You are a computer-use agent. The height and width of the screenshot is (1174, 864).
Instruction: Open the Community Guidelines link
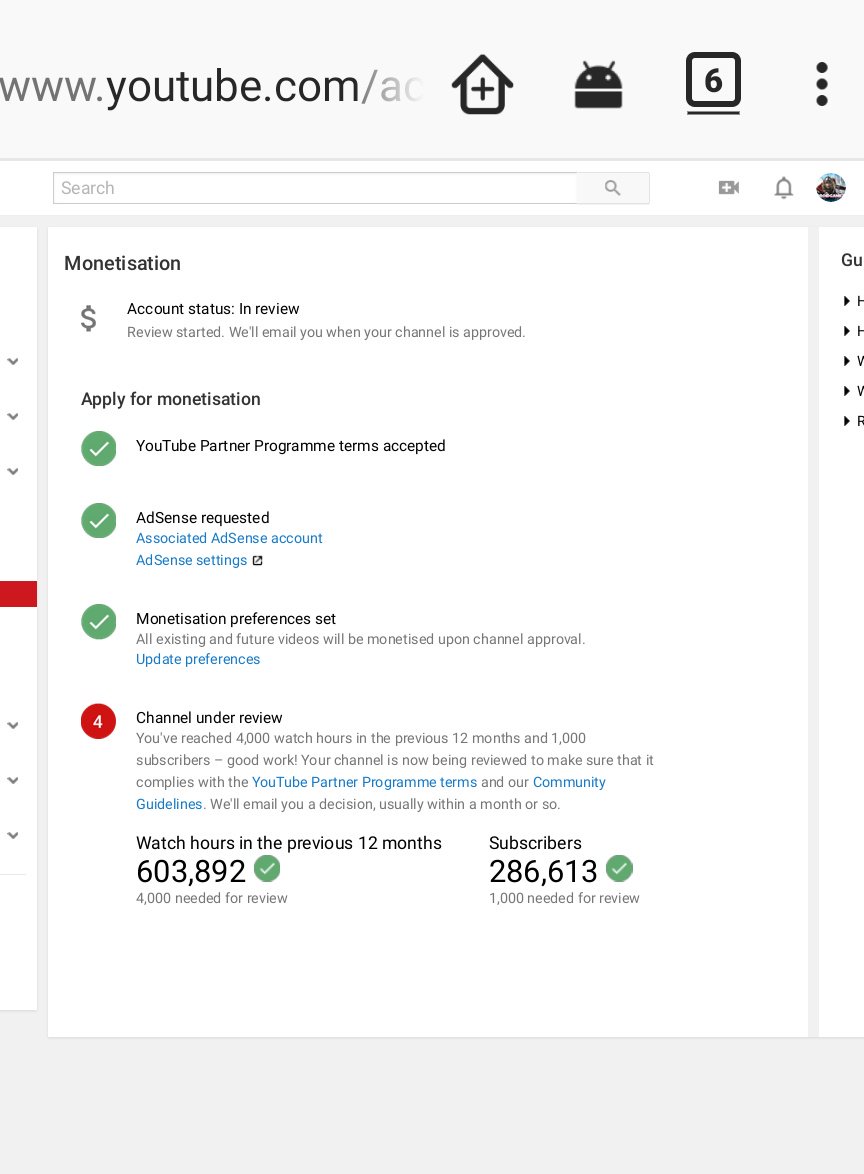point(569,782)
